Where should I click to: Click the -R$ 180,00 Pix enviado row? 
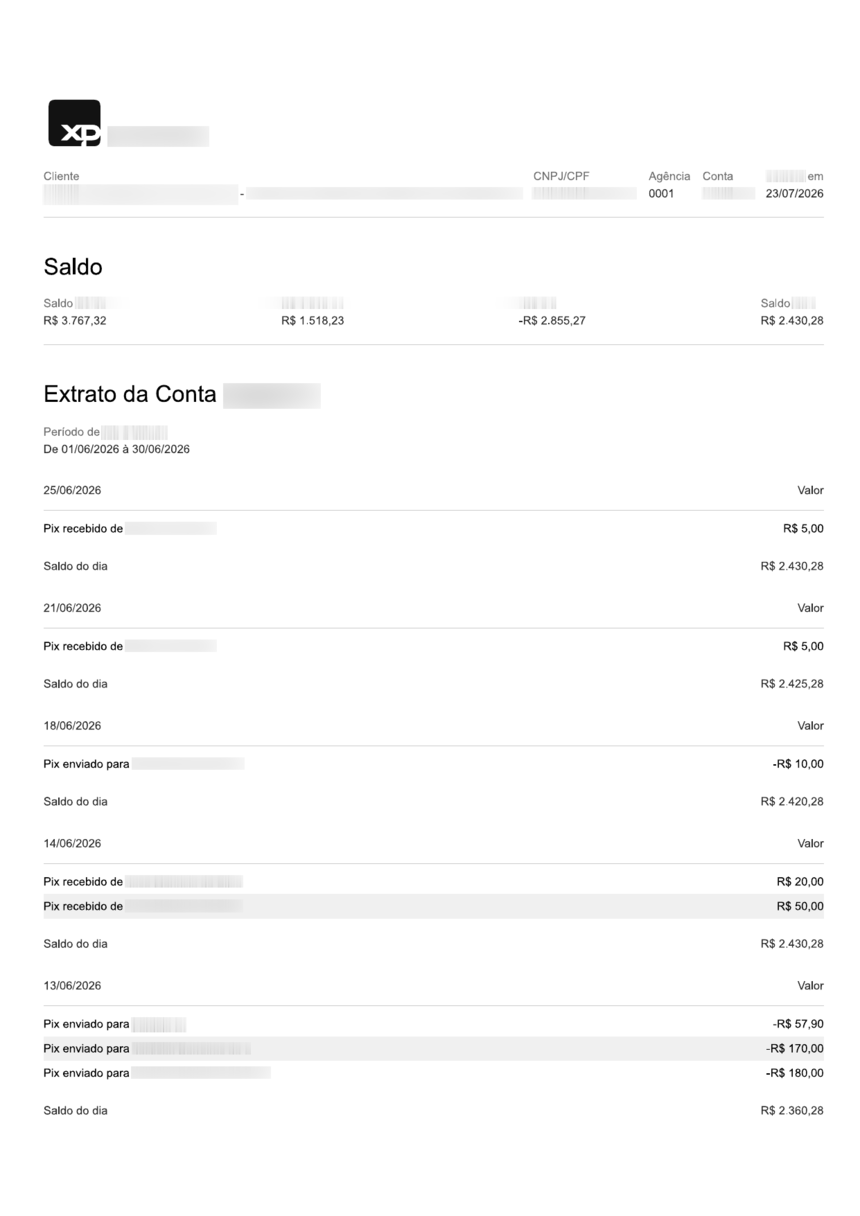pos(434,1073)
